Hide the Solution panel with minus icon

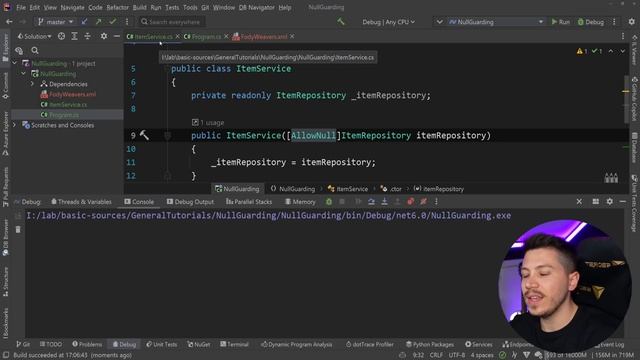tap(117, 36)
